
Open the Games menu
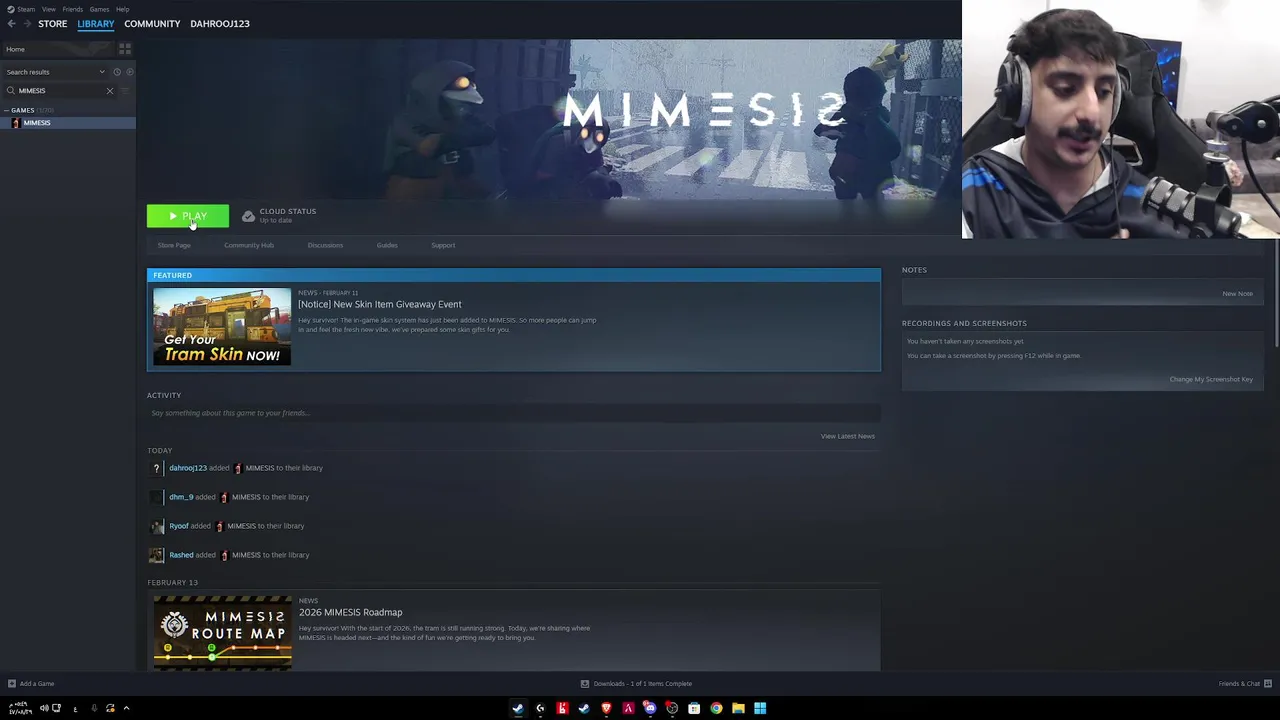(x=99, y=9)
